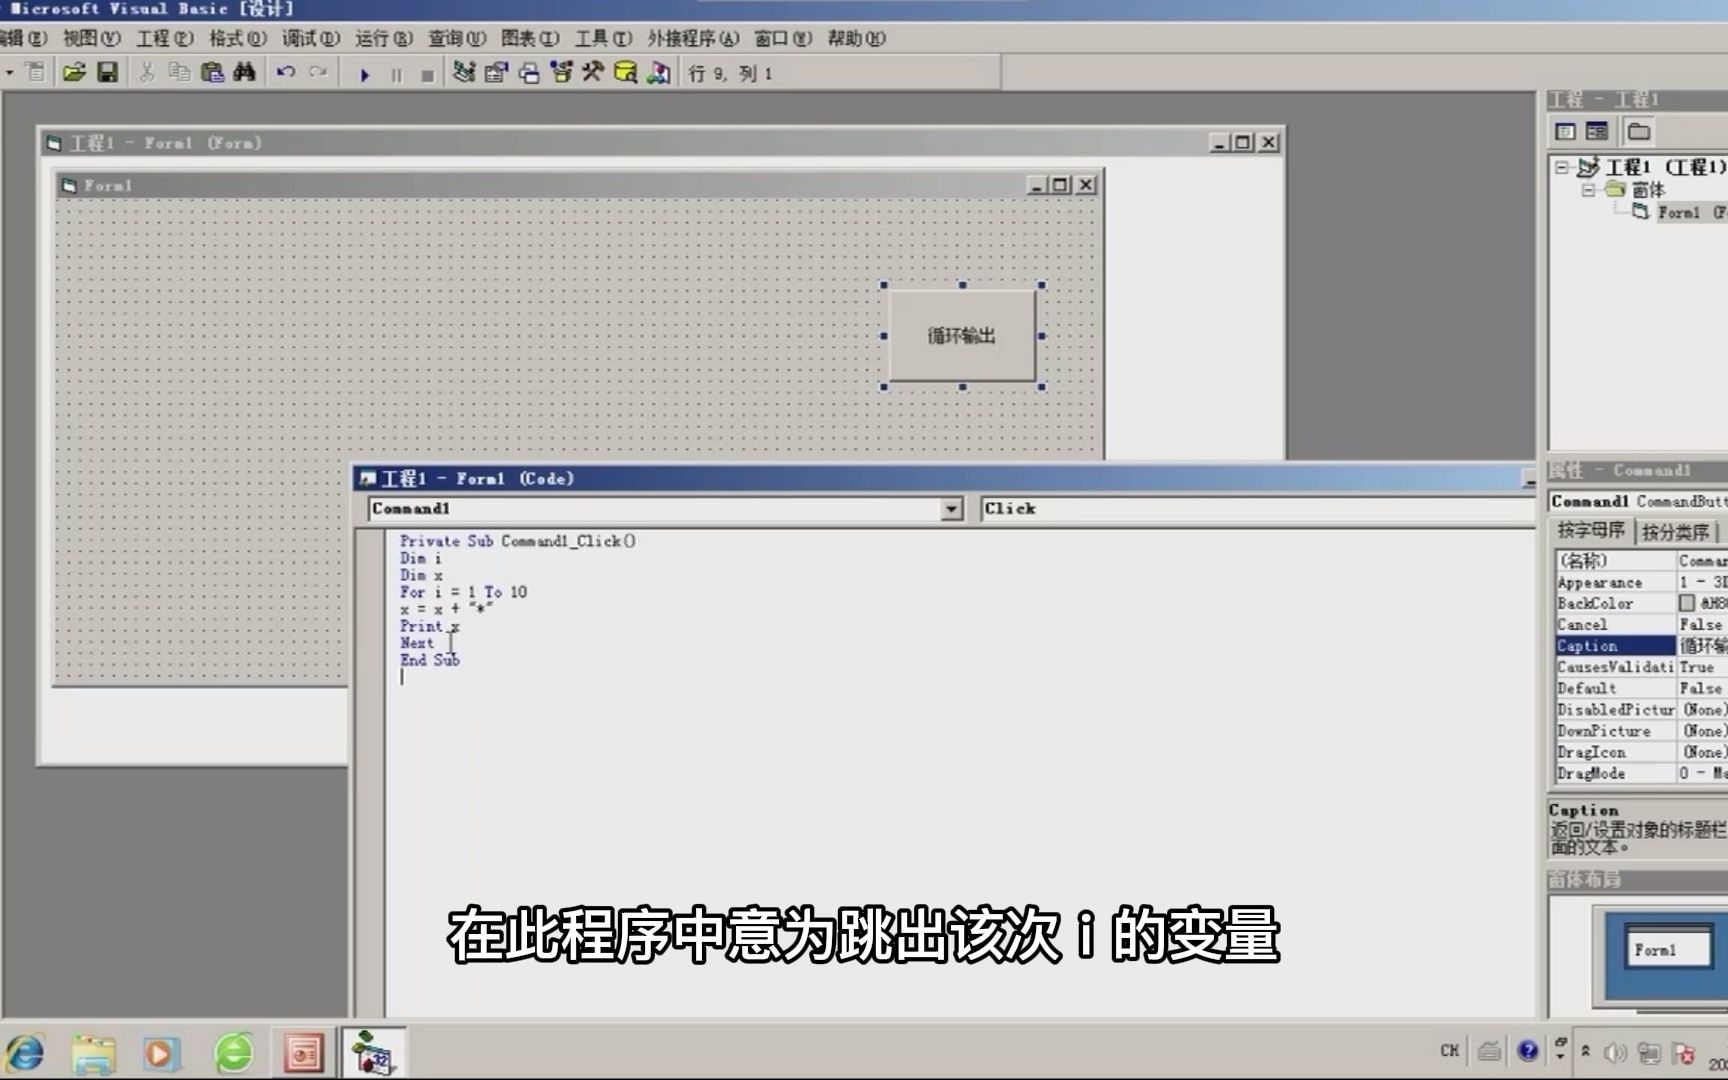The image size is (1728, 1080).
Task: Select the DragIcon property row
Action: click(1640, 752)
